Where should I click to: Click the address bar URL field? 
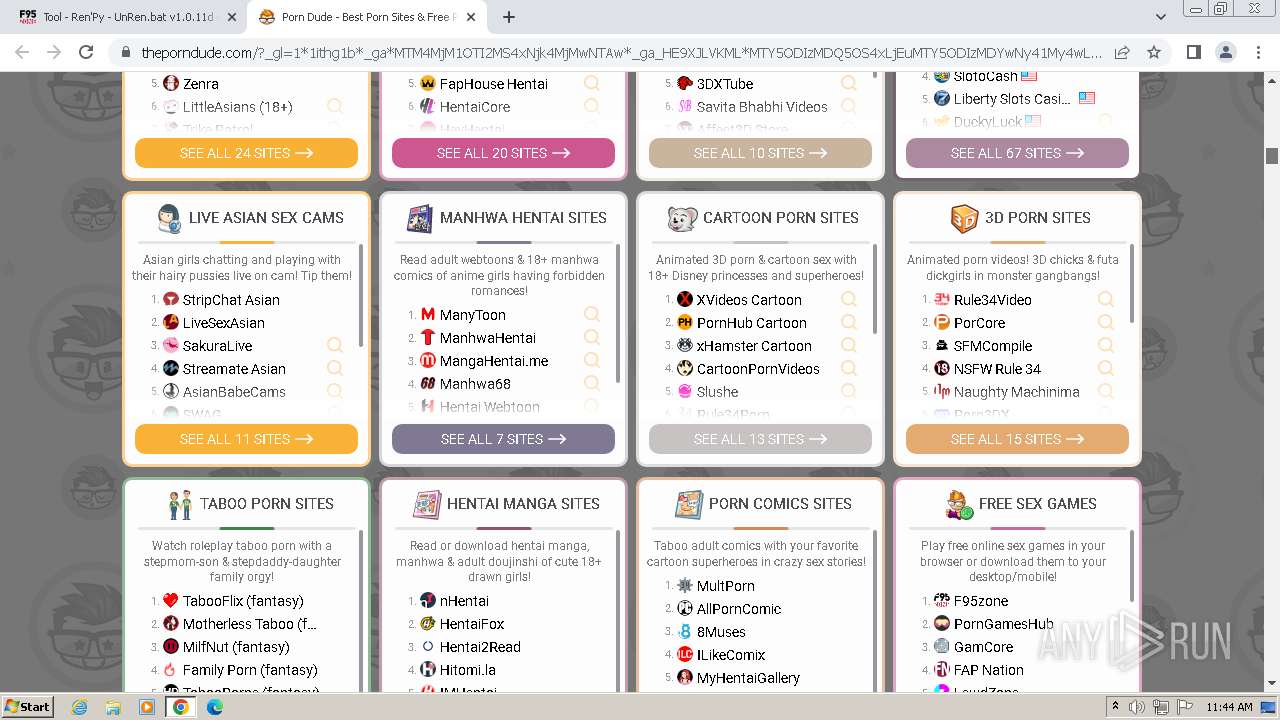tap(620, 52)
